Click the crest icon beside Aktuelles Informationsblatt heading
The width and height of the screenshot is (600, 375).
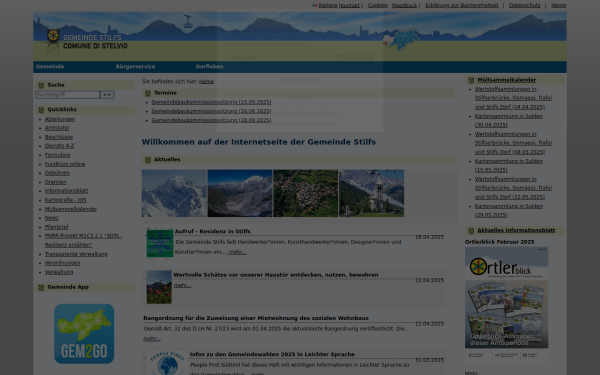coord(471,230)
